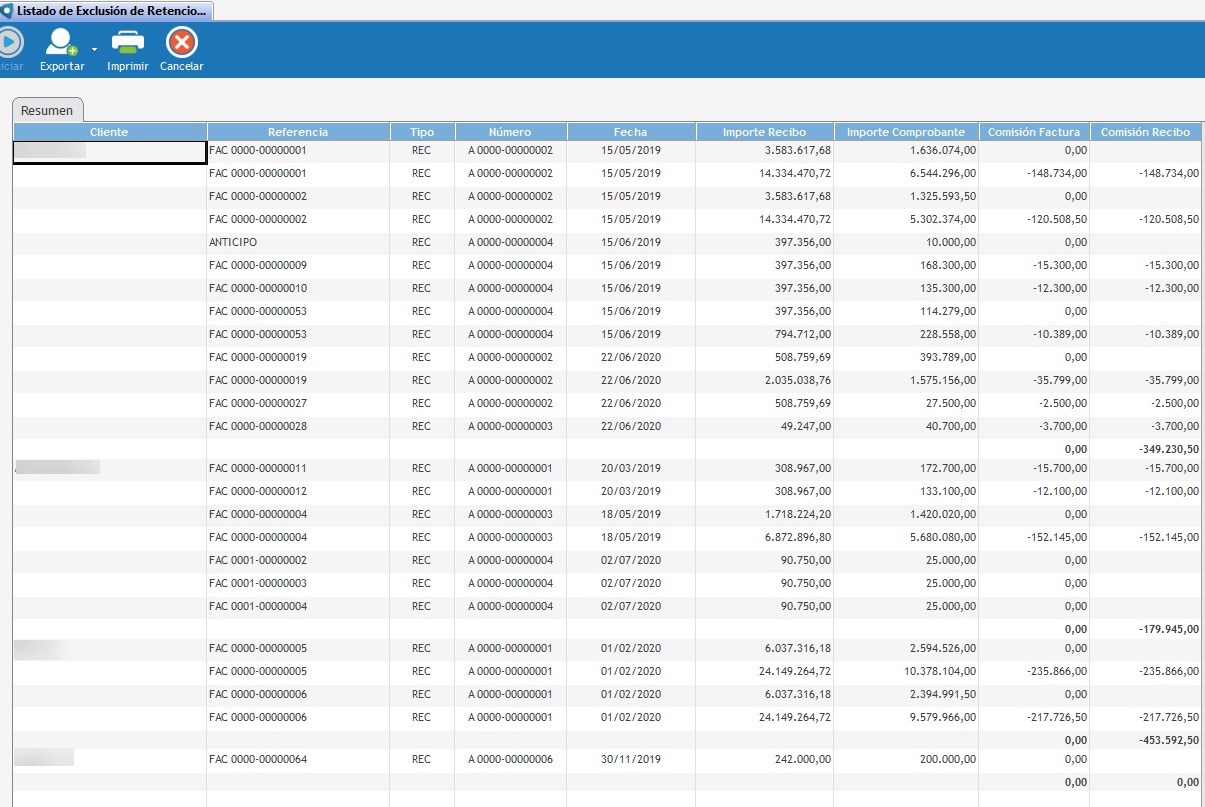This screenshot has width=1205, height=807.
Task: Click the Comisión Factura column header
Action: (1033, 132)
